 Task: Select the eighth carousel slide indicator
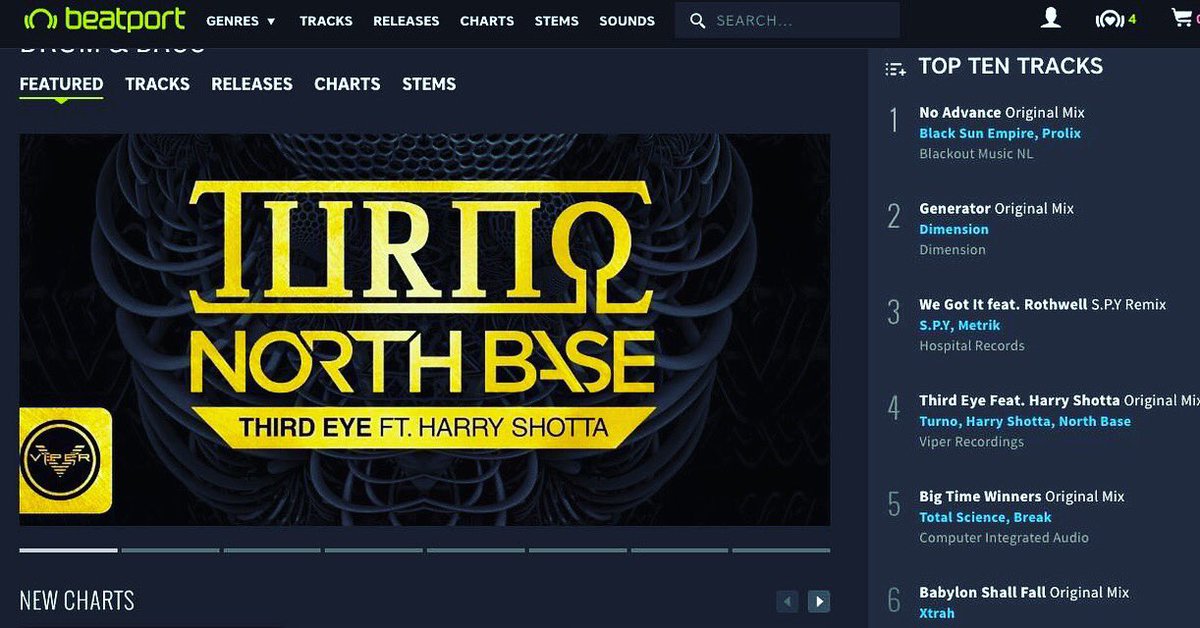click(781, 550)
